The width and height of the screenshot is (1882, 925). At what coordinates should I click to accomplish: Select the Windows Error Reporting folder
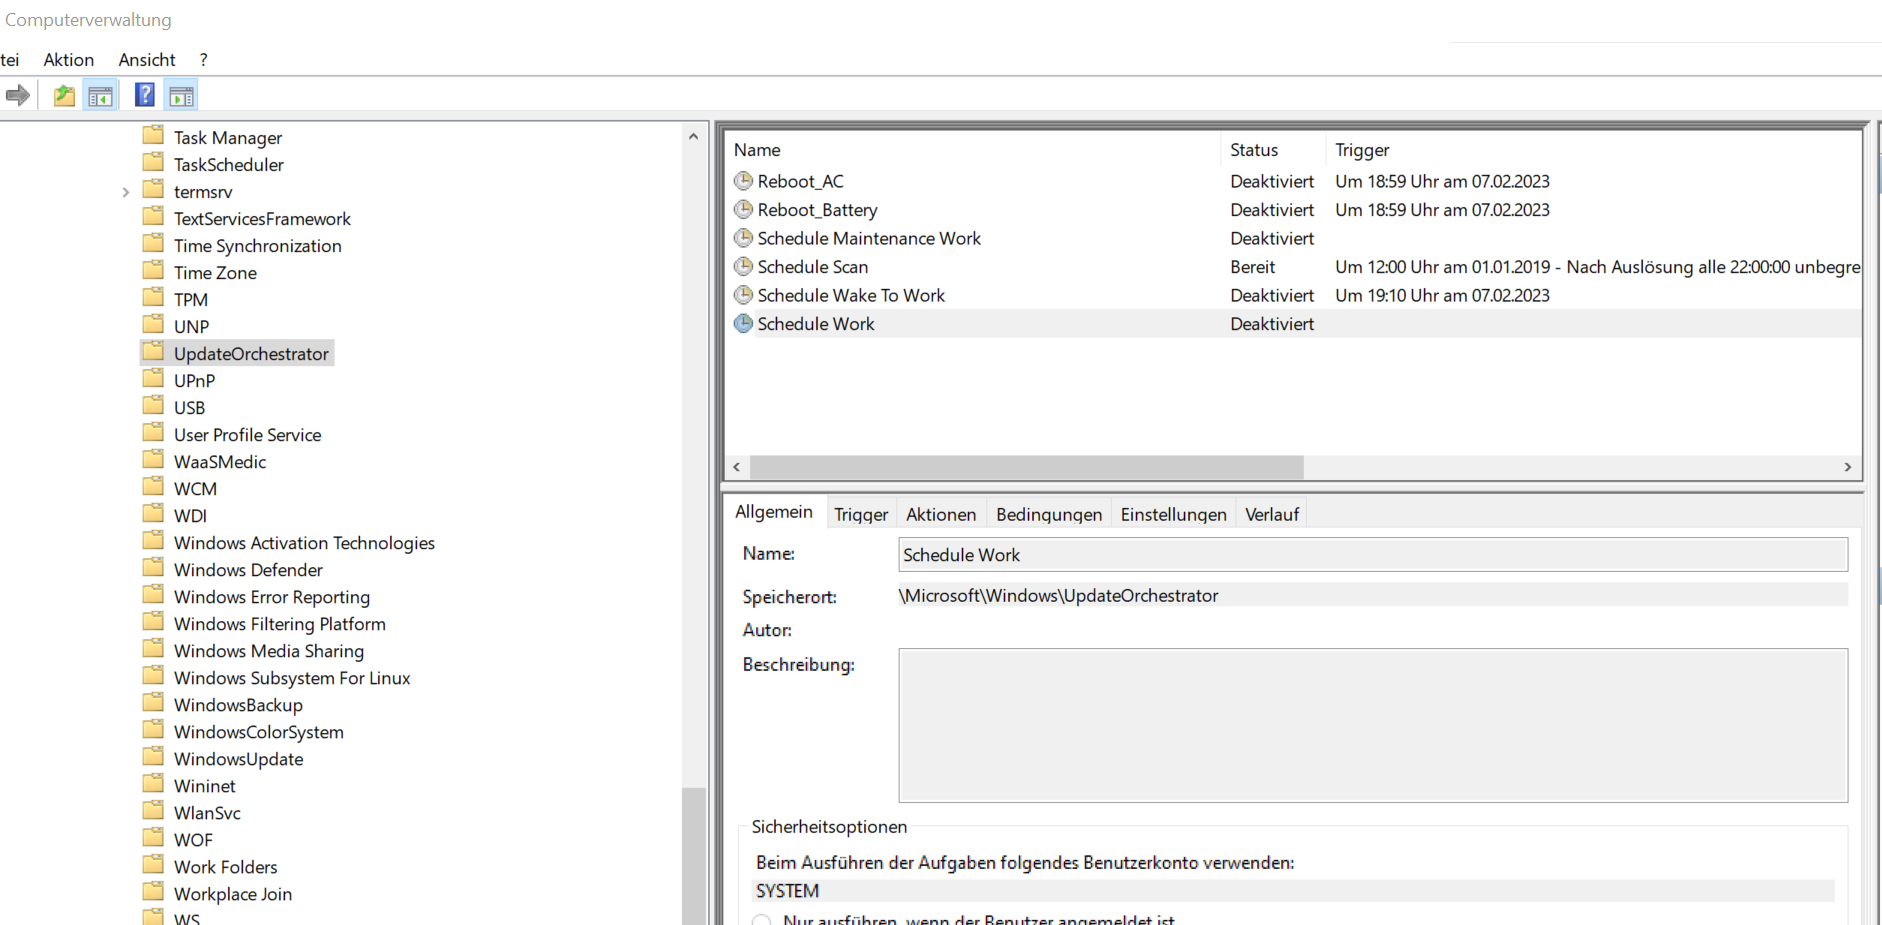[272, 597]
